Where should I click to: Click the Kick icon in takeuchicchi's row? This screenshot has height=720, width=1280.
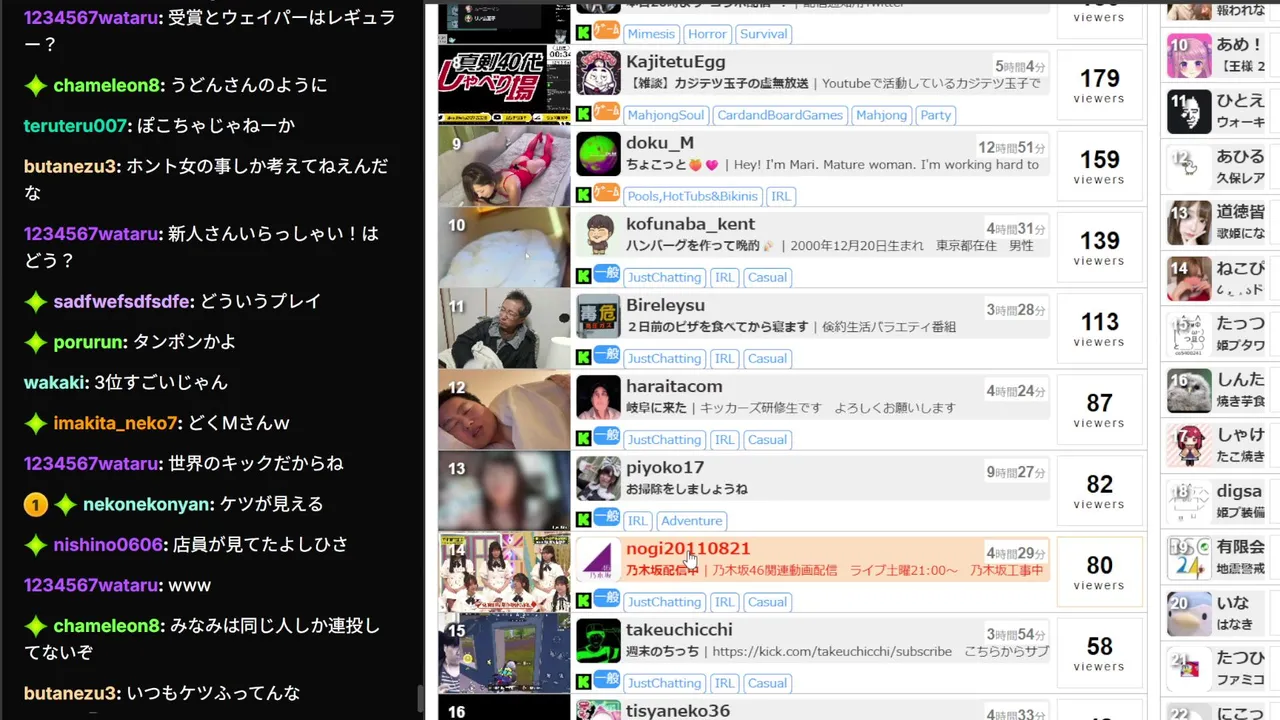[583, 682]
